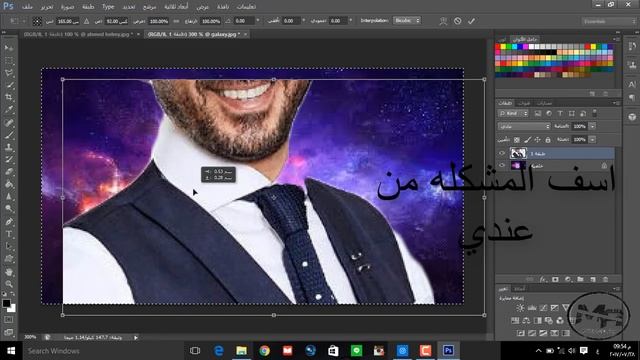Image resolution: width=640 pixels, height=360 pixels.
Task: Select the Crop tool
Action: pos(9,98)
